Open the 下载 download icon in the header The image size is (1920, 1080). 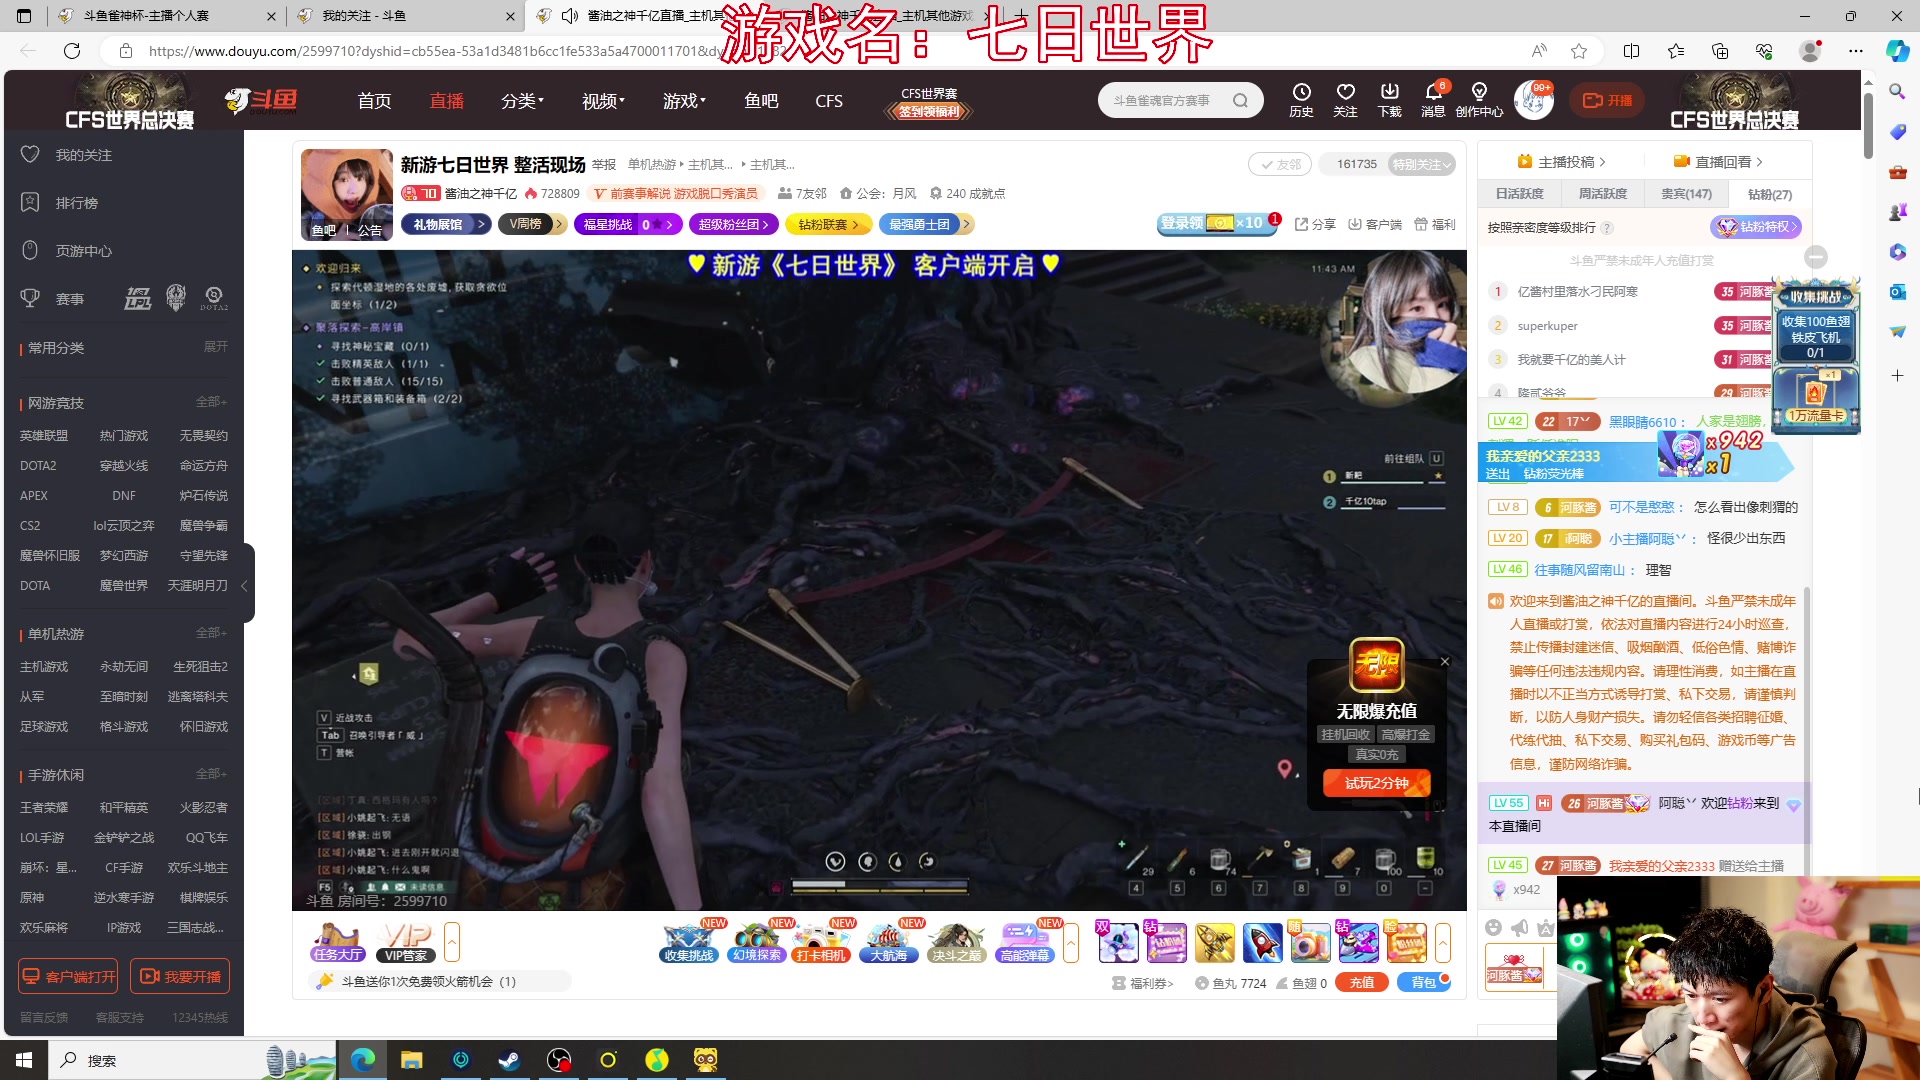[1389, 99]
